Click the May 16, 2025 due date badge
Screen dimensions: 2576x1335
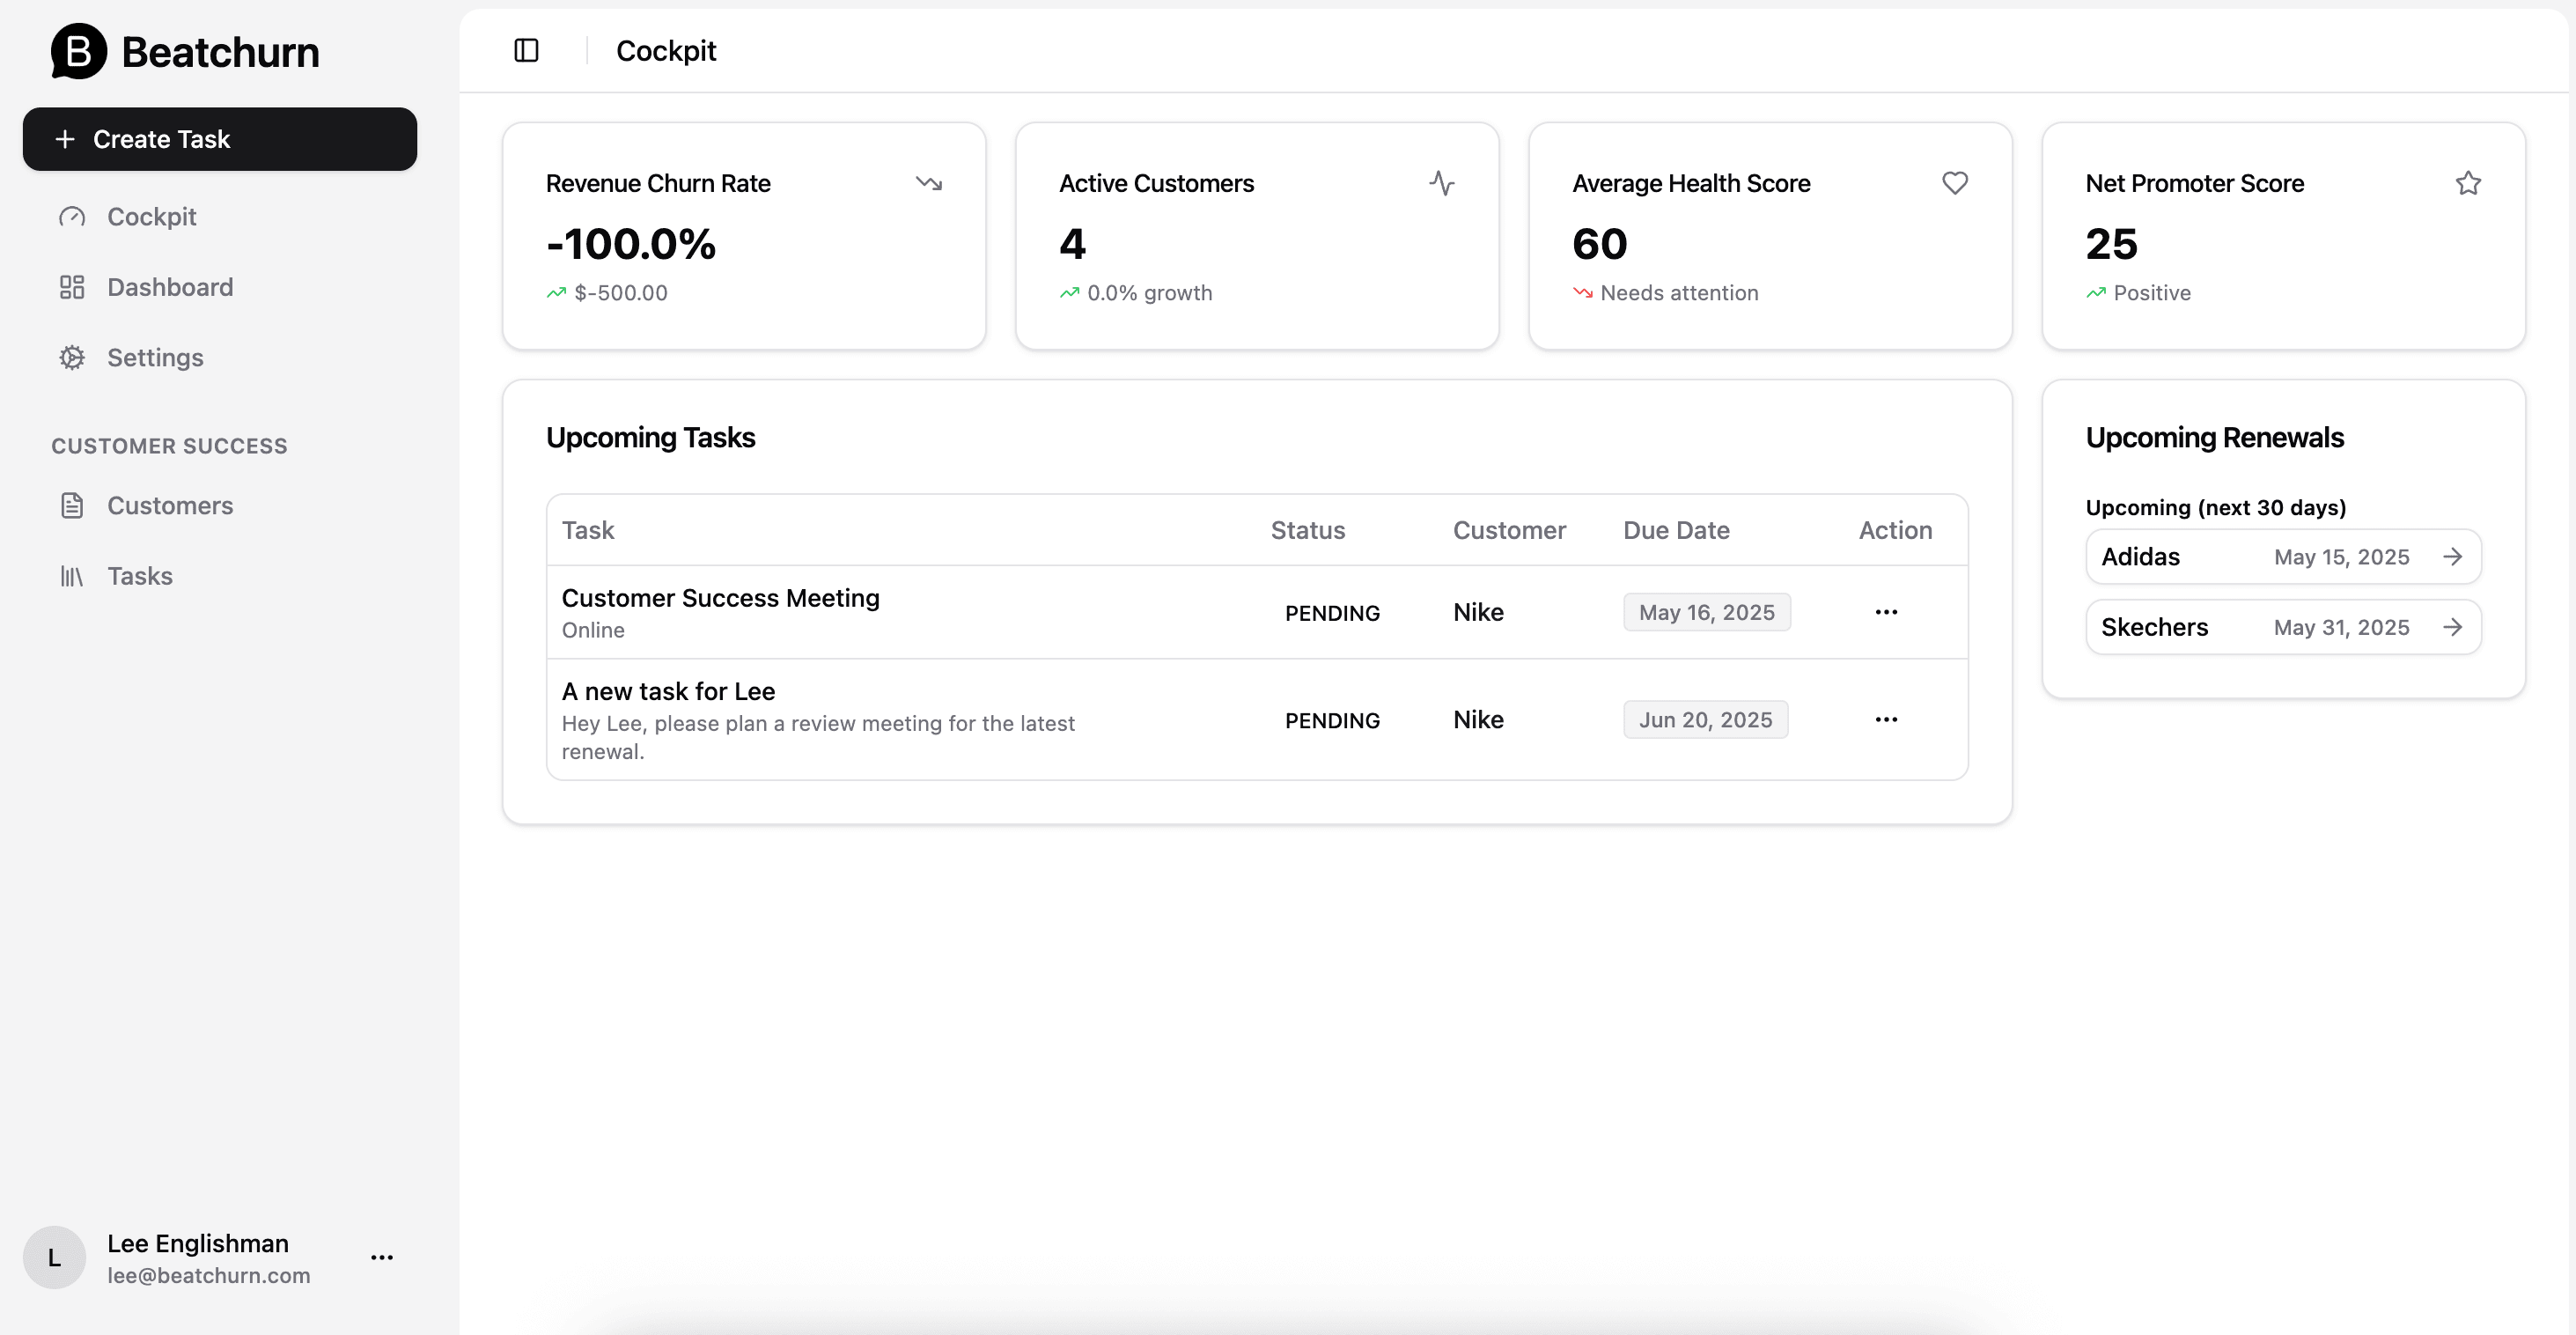click(1706, 612)
